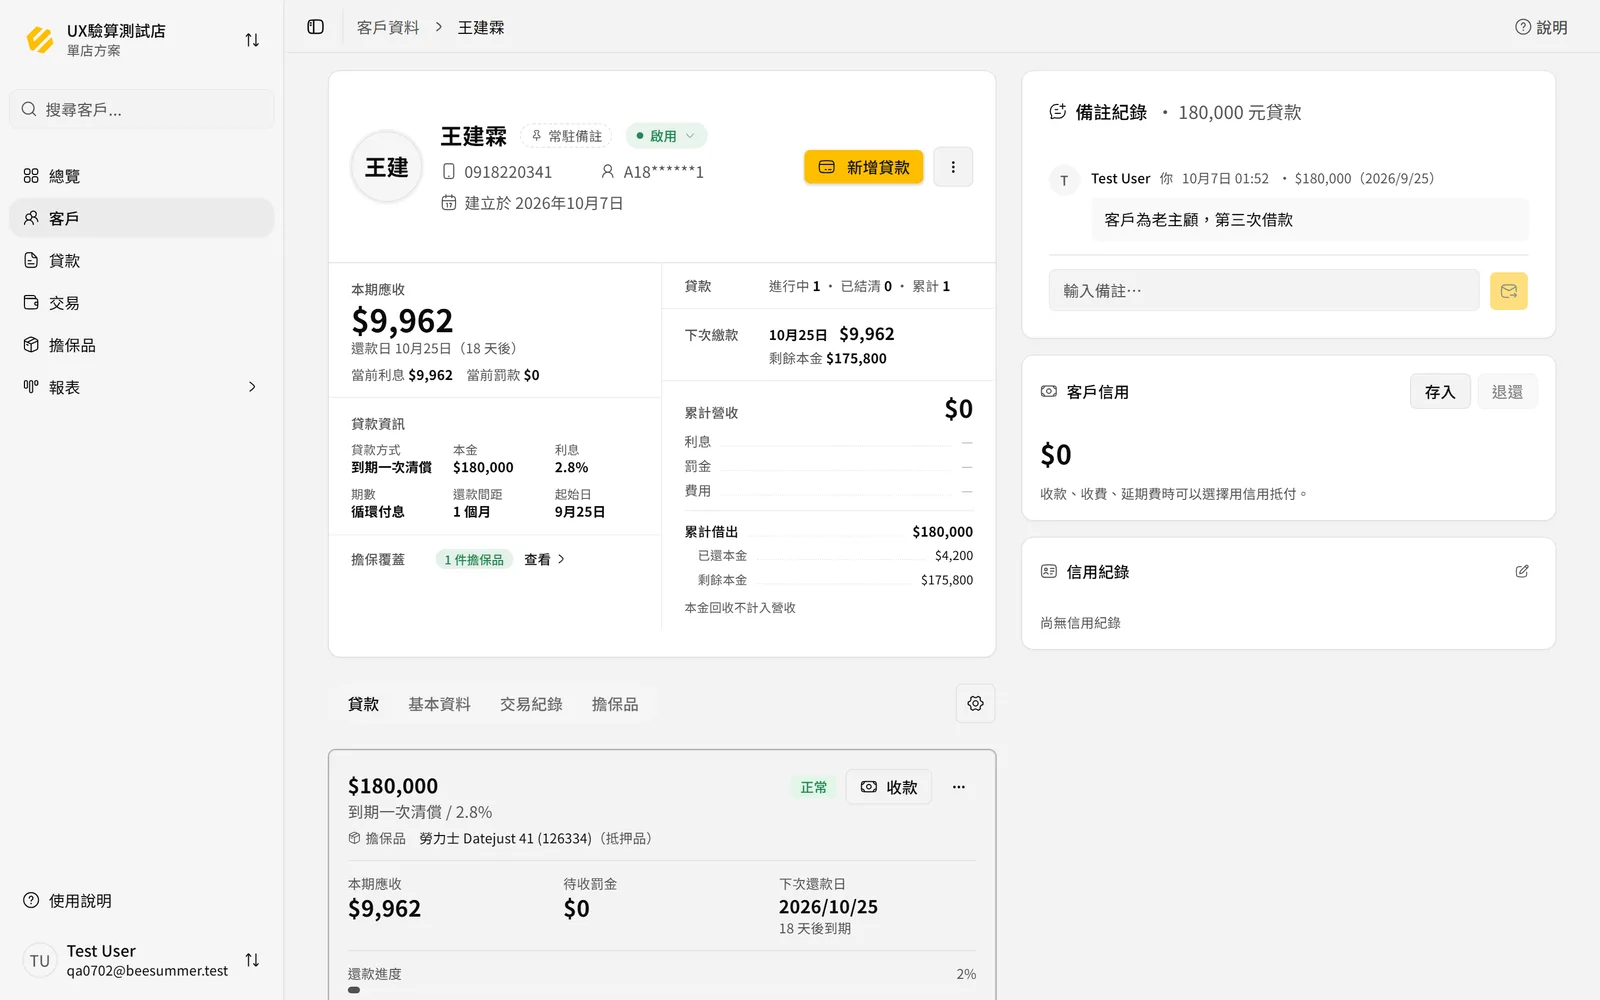Open the loan card ellipsis menu

pos(959,787)
